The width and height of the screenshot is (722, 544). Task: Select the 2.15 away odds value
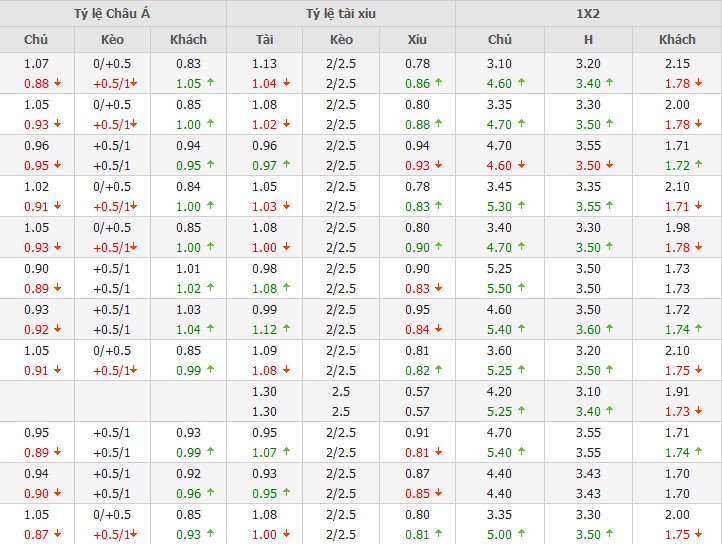point(677,64)
